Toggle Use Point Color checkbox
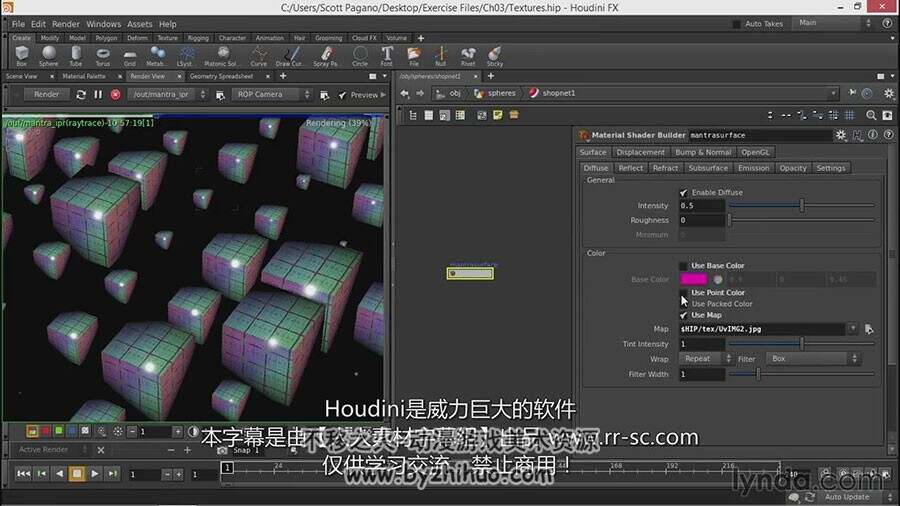This screenshot has width=900, height=506. pos(683,293)
